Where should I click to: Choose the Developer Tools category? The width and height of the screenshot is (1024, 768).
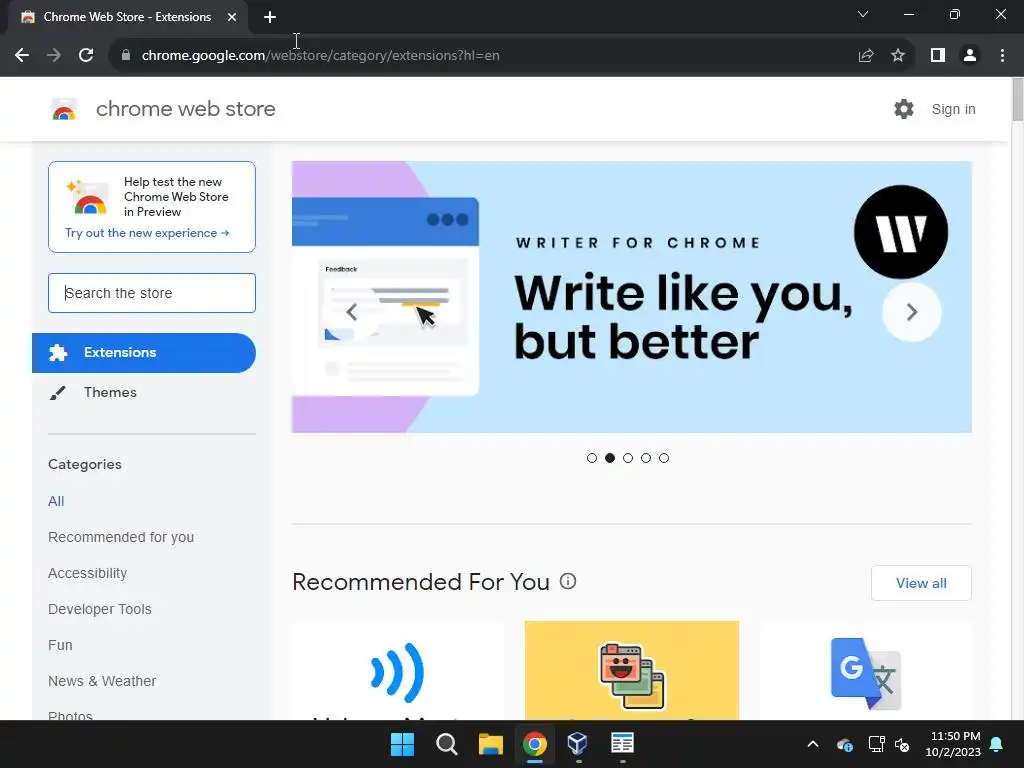100,609
